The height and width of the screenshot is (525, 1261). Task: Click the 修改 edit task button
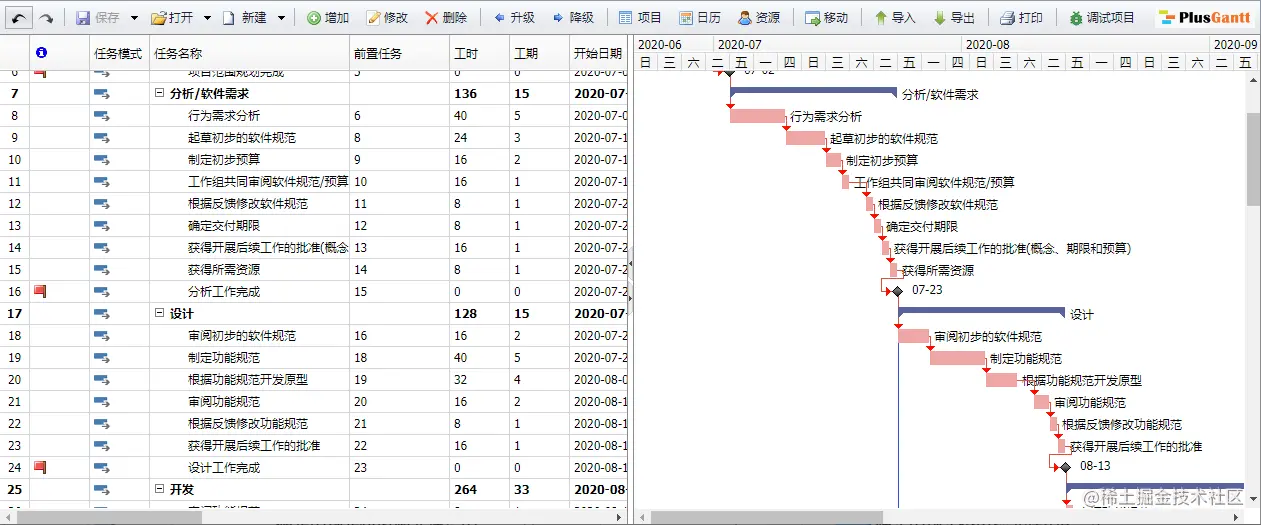pyautogui.click(x=387, y=18)
